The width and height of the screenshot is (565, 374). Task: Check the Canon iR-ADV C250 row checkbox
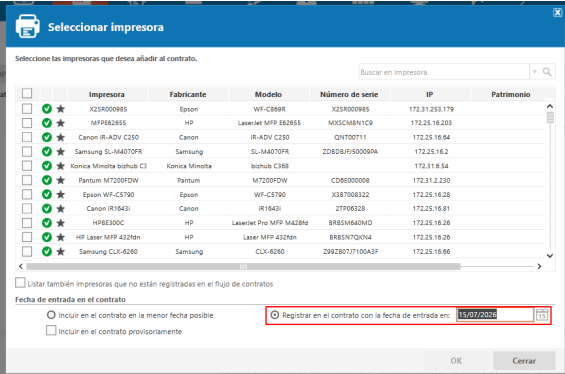click(x=27, y=137)
